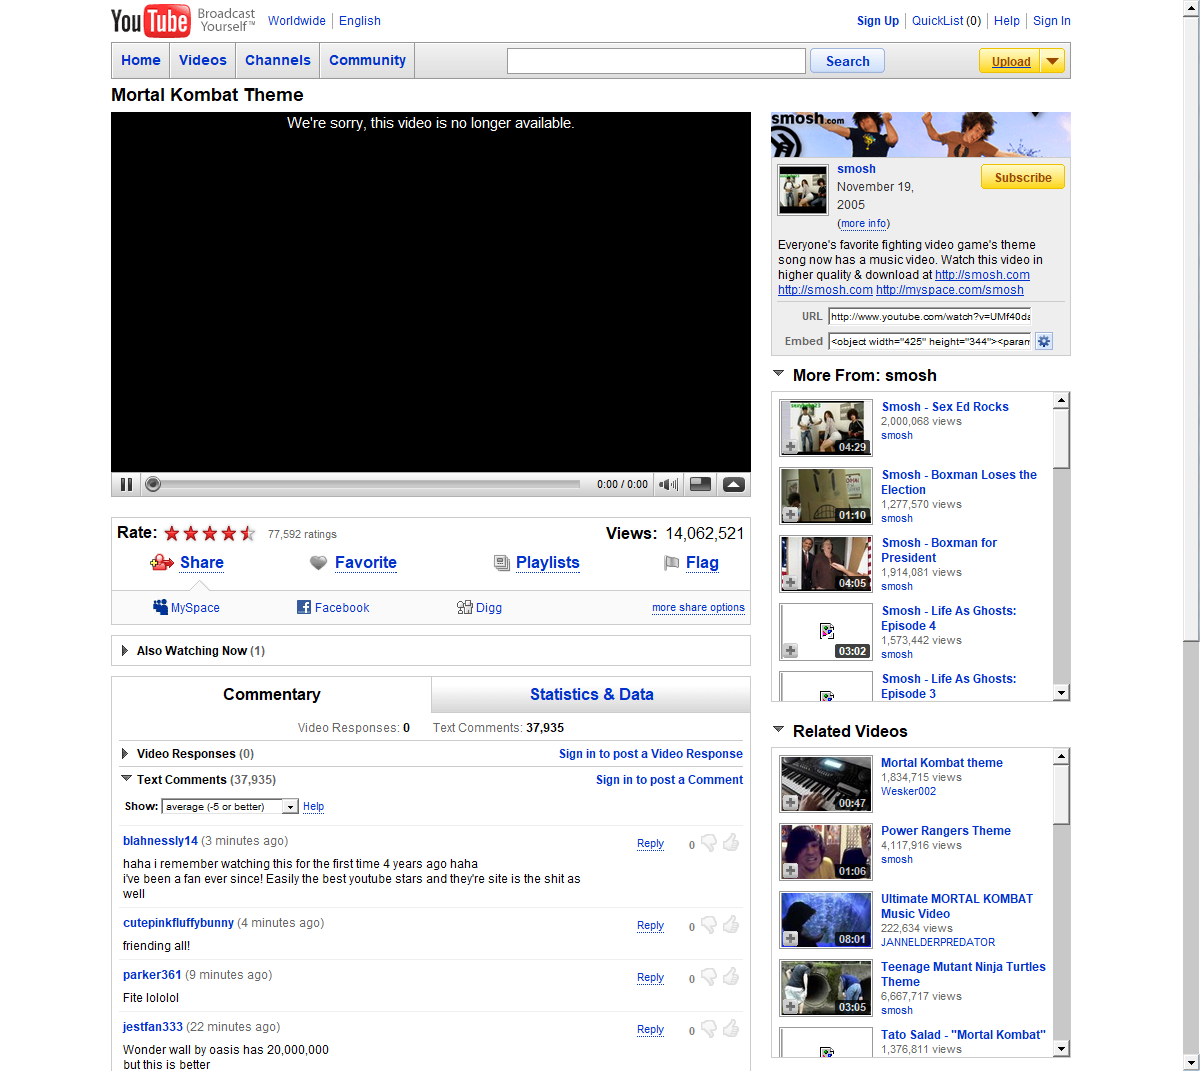Click the Digg share icon
This screenshot has height=1071, width=1200.
tap(464, 607)
